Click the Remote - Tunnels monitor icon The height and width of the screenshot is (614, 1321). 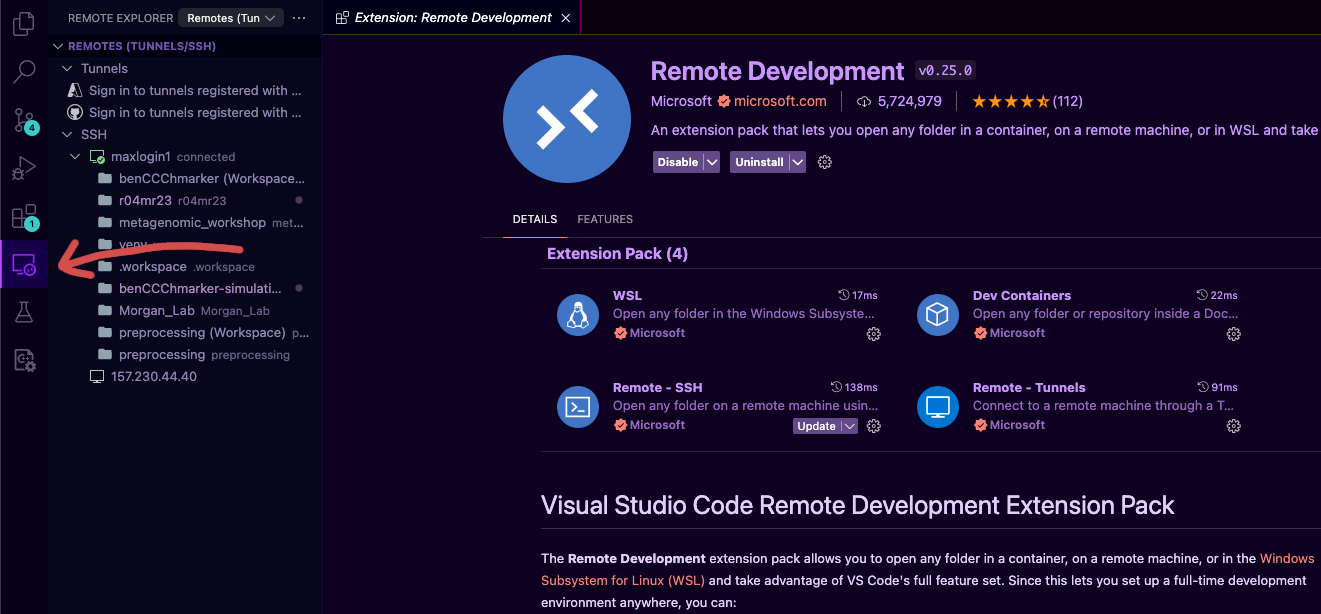point(937,407)
